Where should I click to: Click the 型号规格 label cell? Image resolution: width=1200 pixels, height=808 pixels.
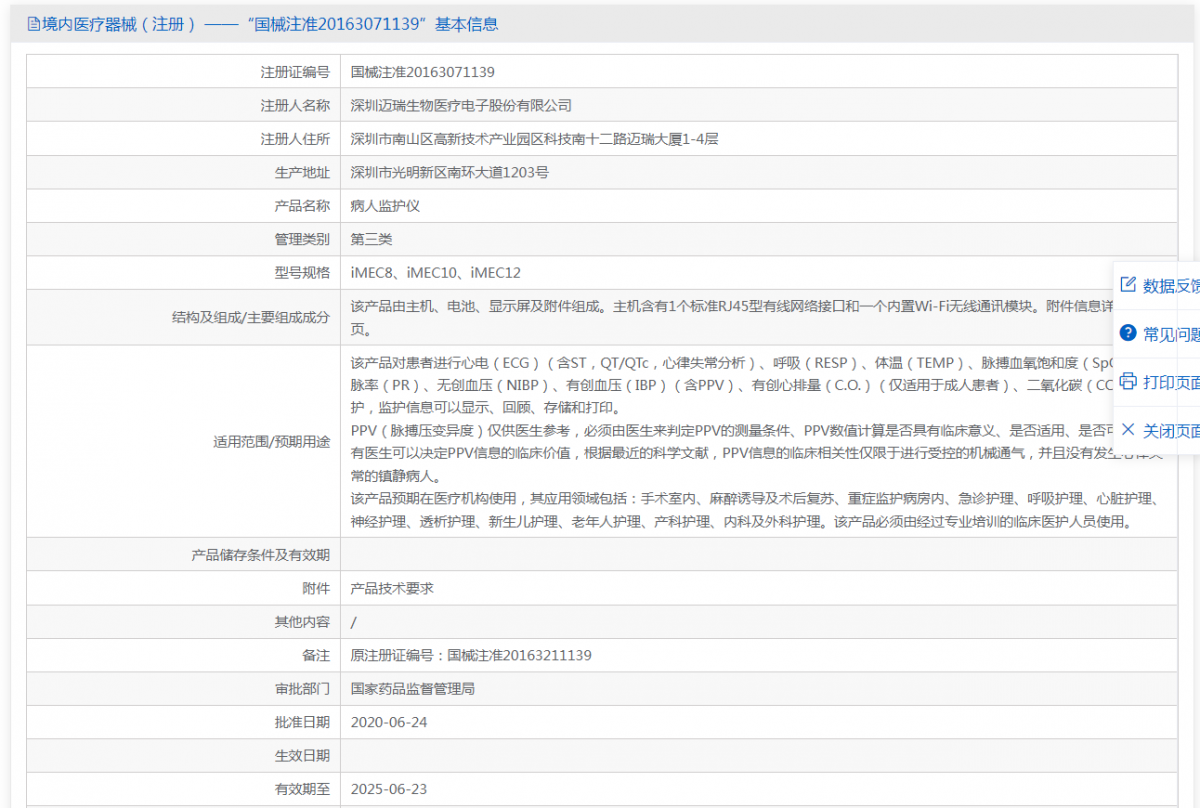(x=183, y=273)
